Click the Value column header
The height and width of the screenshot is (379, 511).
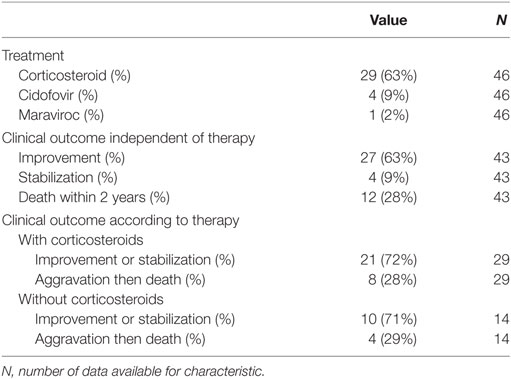[388, 20]
